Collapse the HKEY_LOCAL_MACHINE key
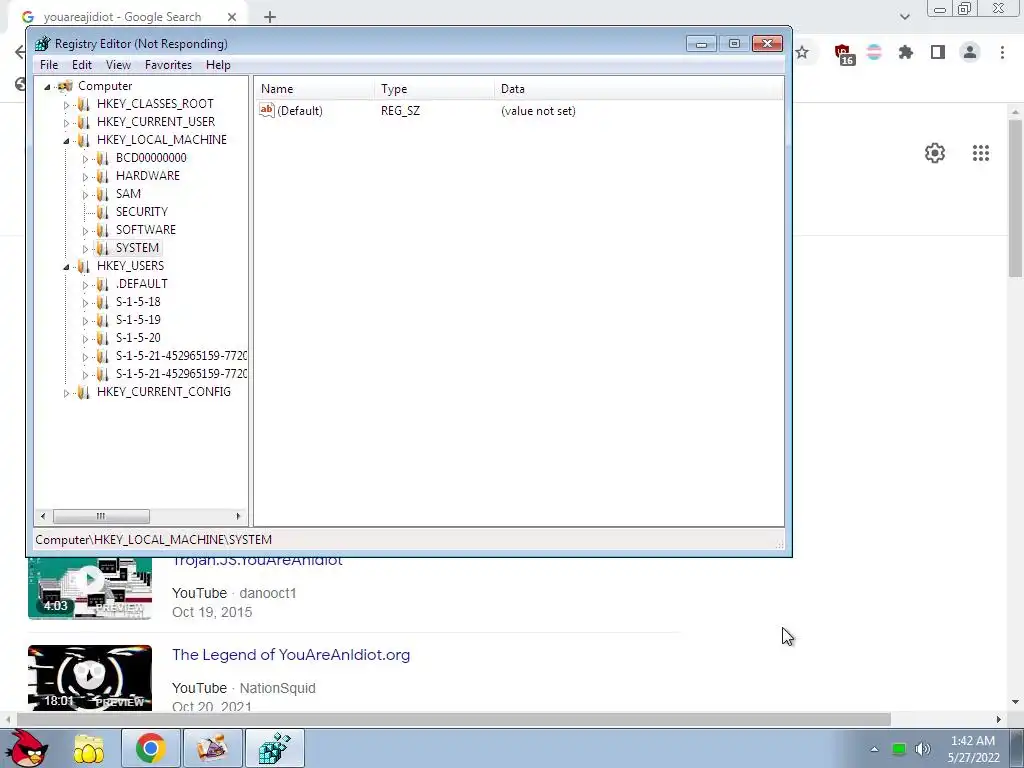Image resolution: width=1024 pixels, height=768 pixels. point(66,140)
